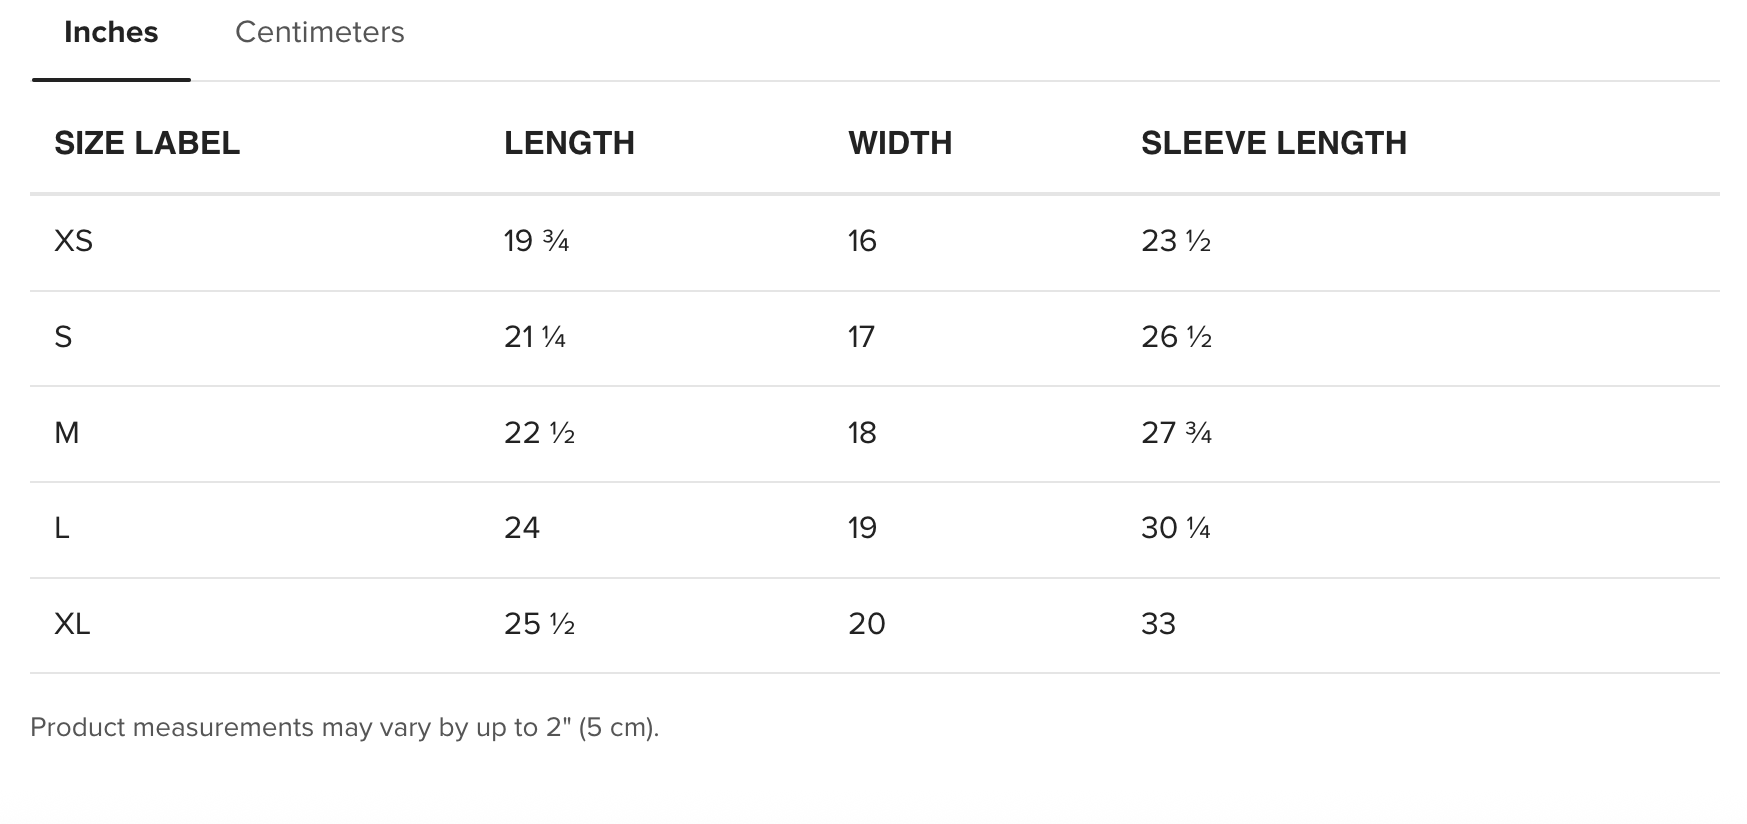The width and height of the screenshot is (1747, 824).
Task: Click the L length value 24
Action: 522,528
